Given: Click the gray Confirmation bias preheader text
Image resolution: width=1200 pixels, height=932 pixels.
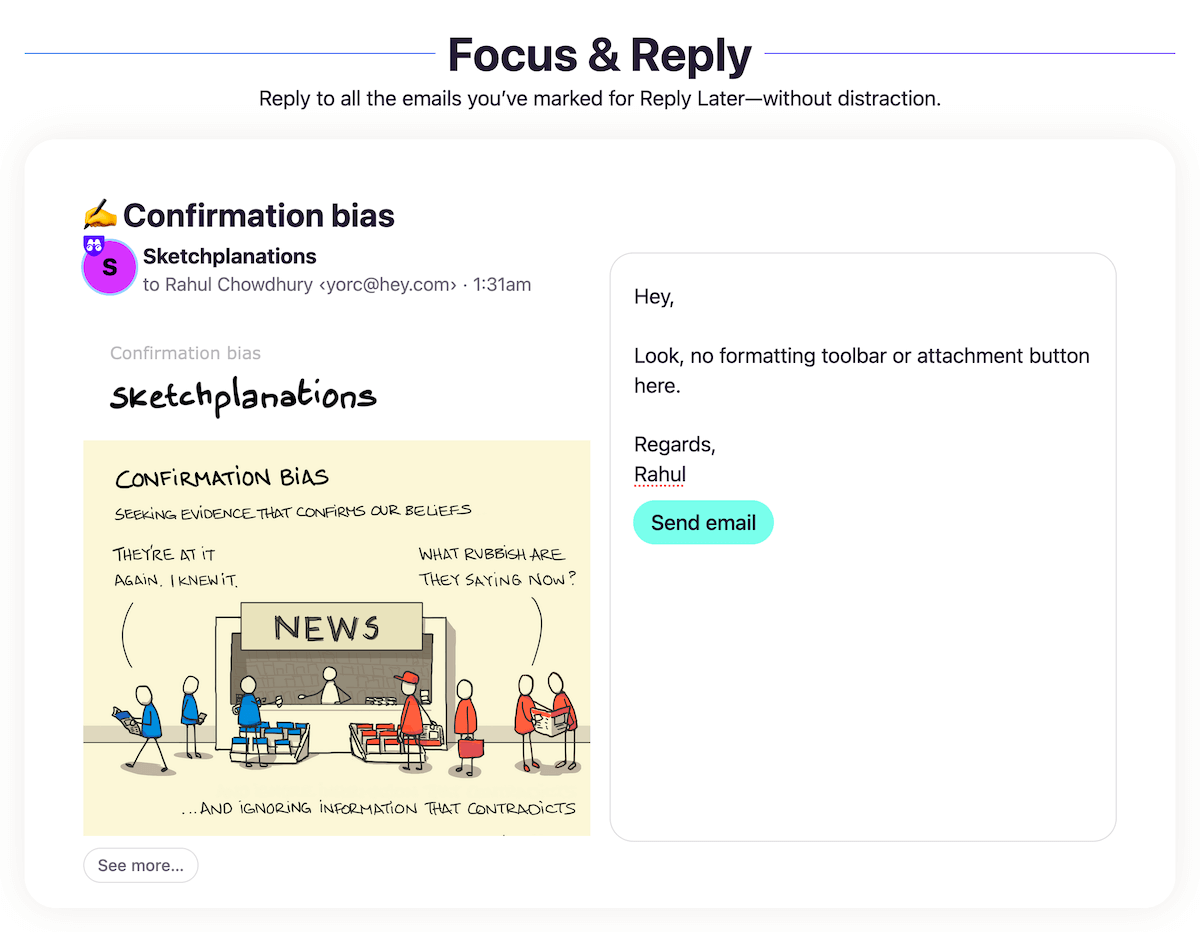Looking at the screenshot, I should (185, 353).
